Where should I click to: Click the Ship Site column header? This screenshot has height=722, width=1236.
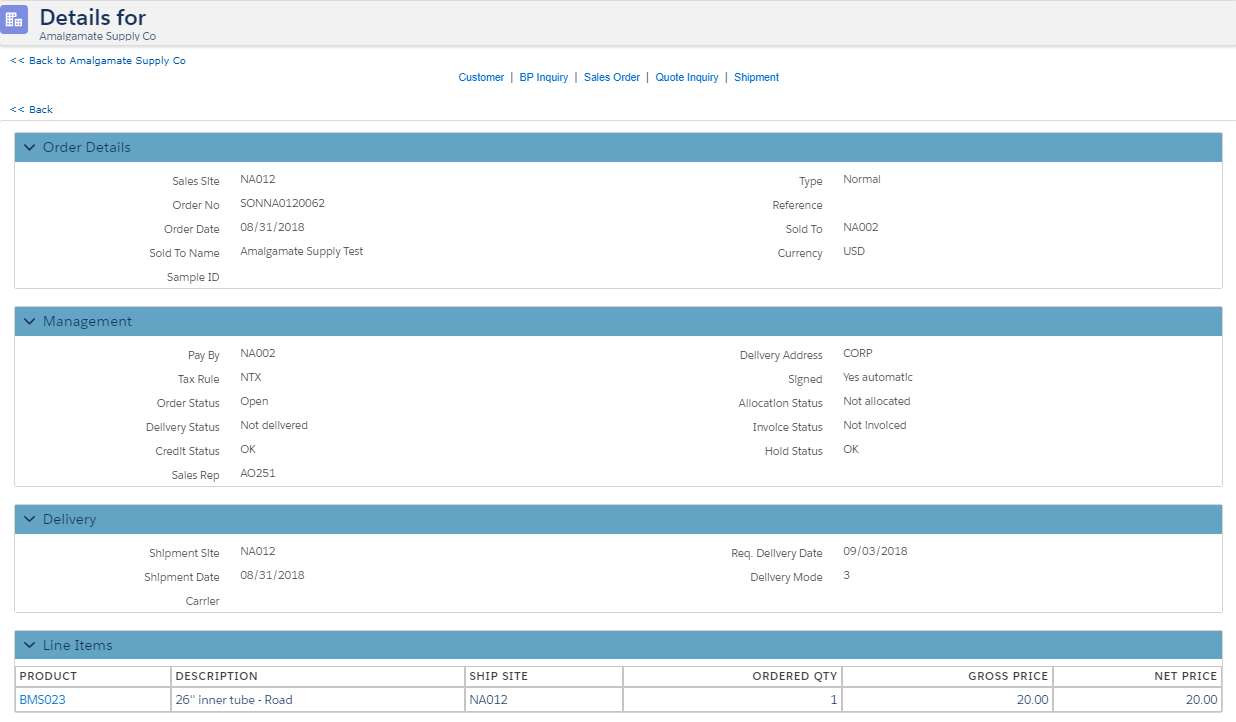498,676
